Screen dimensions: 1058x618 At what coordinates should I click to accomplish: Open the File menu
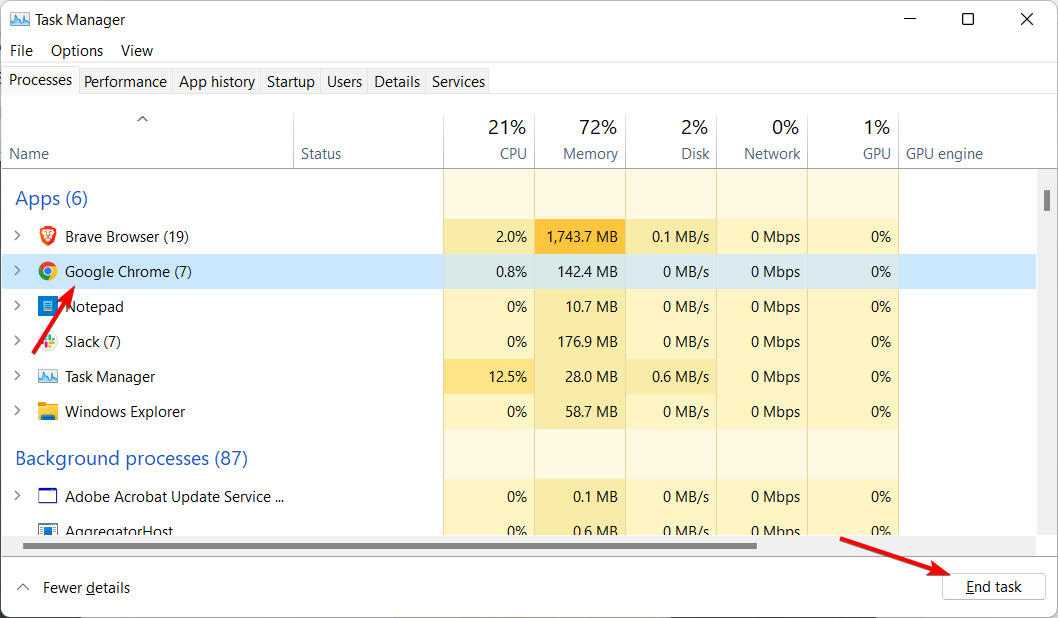(22, 51)
